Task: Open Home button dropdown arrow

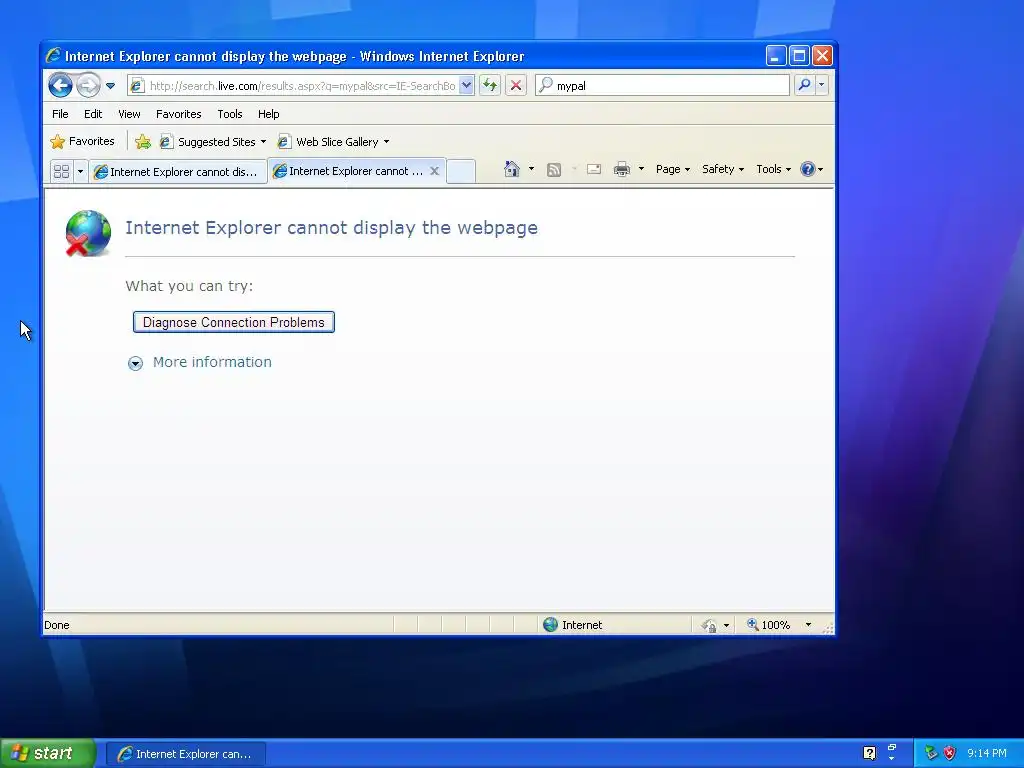Action: pyautogui.click(x=531, y=169)
